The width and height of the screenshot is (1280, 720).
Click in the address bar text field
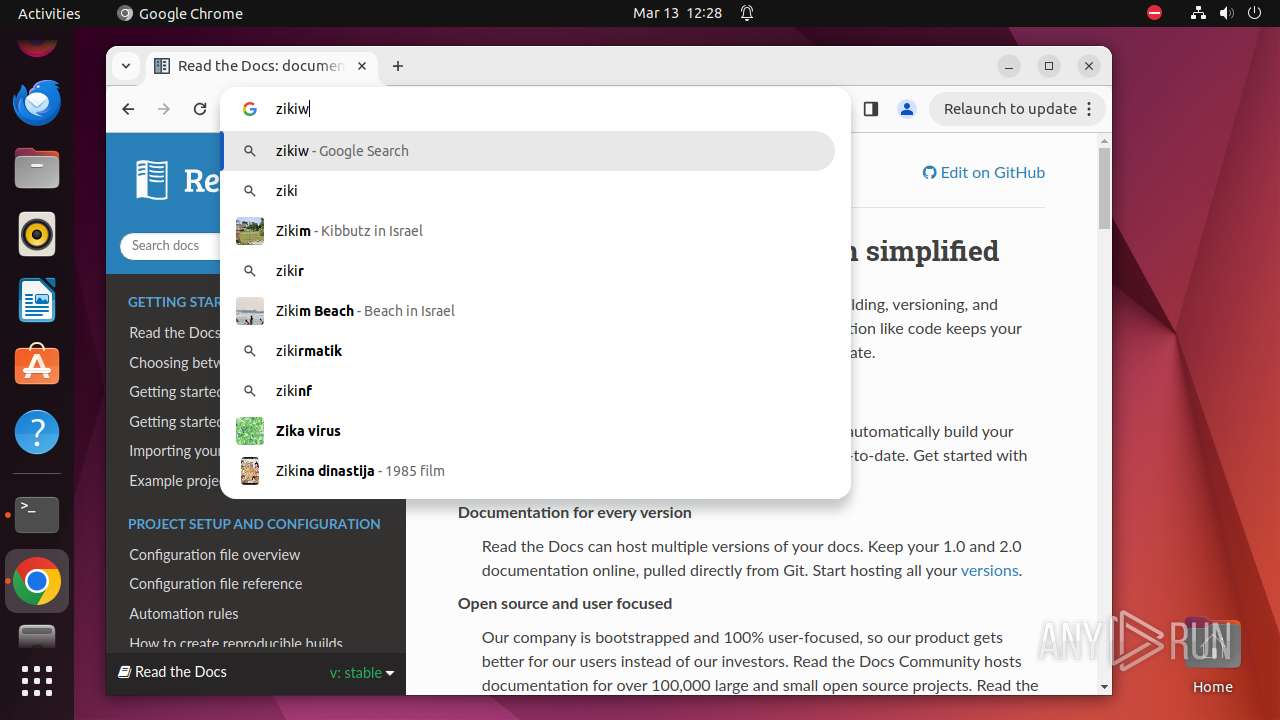555,109
